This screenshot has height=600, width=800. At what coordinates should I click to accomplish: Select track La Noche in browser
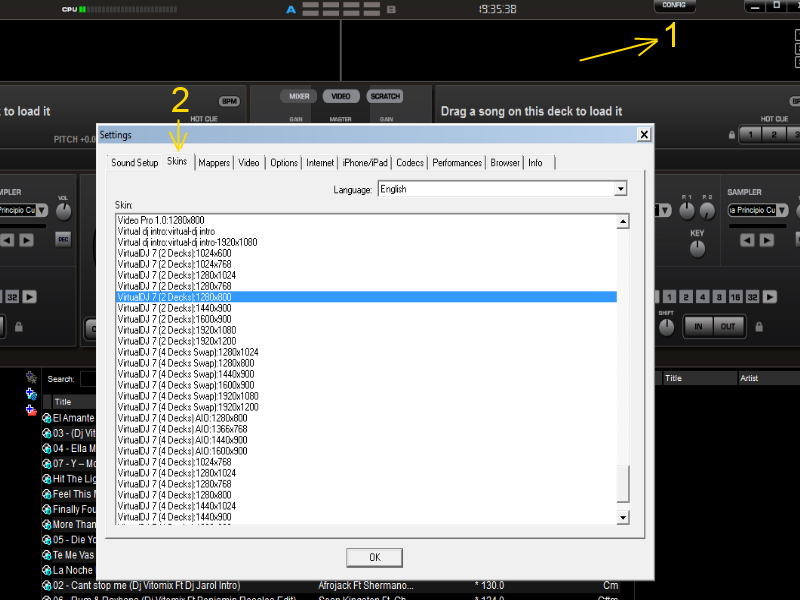pos(69,570)
